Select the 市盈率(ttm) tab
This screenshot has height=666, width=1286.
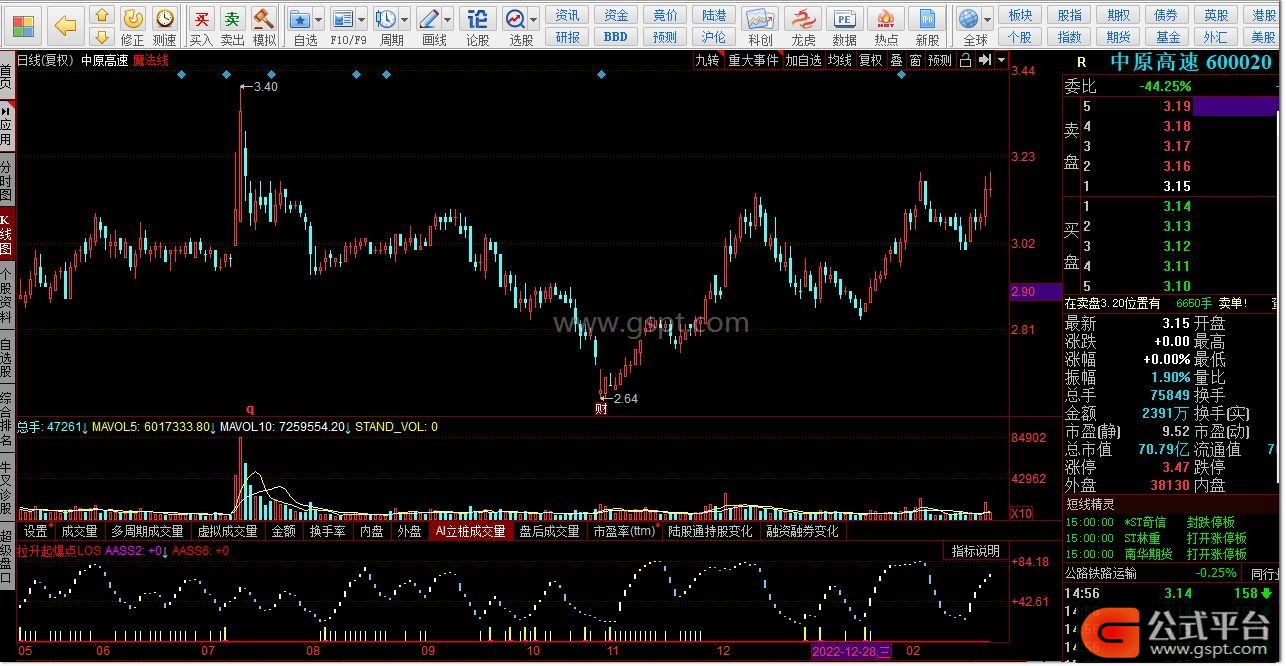pyautogui.click(x=624, y=531)
